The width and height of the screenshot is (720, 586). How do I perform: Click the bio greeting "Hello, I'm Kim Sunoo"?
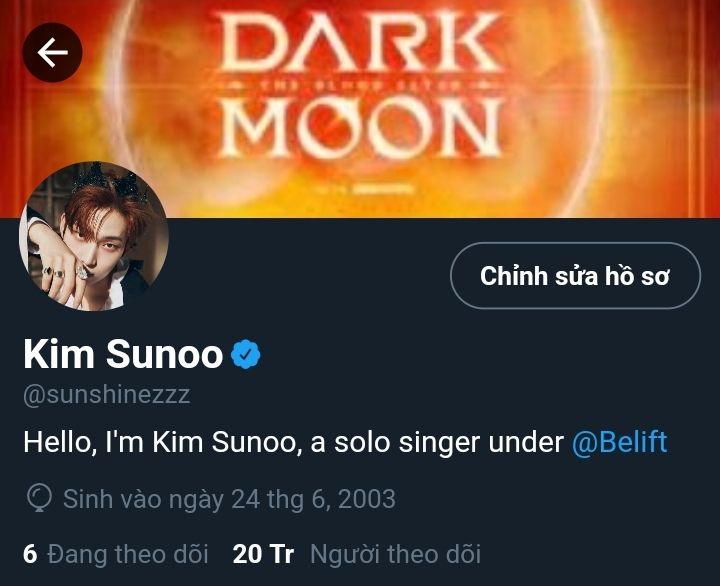point(162,442)
